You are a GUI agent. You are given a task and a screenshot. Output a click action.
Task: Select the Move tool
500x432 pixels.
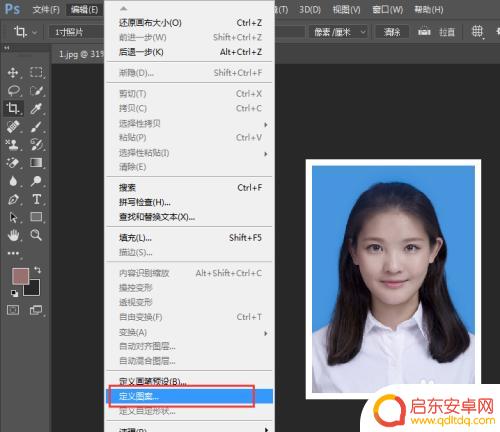pyautogui.click(x=13, y=73)
